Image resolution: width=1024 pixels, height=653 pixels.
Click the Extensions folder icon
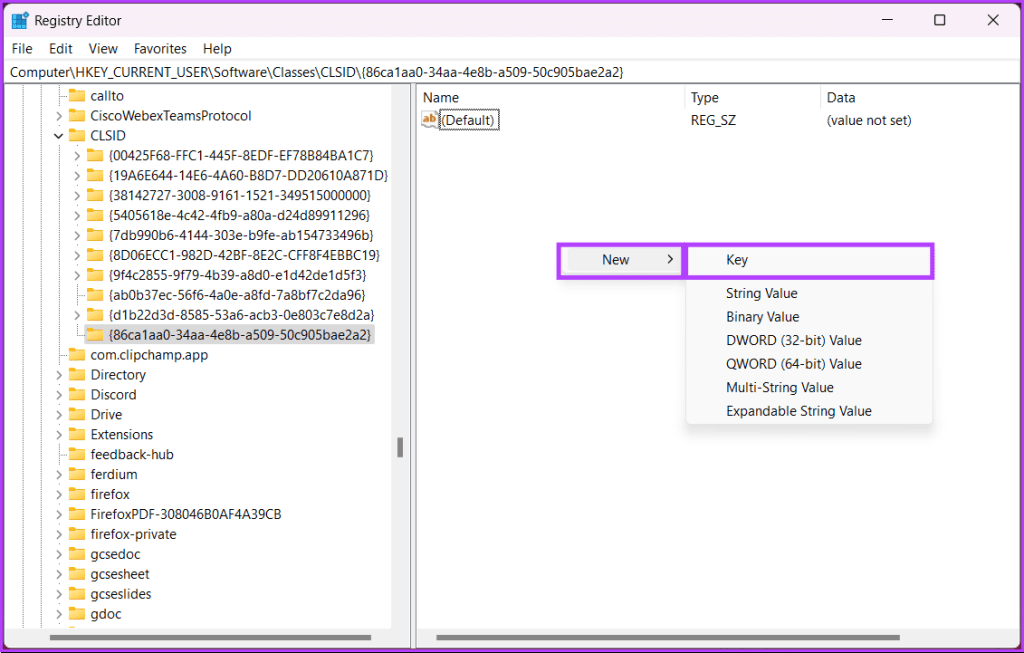77,434
